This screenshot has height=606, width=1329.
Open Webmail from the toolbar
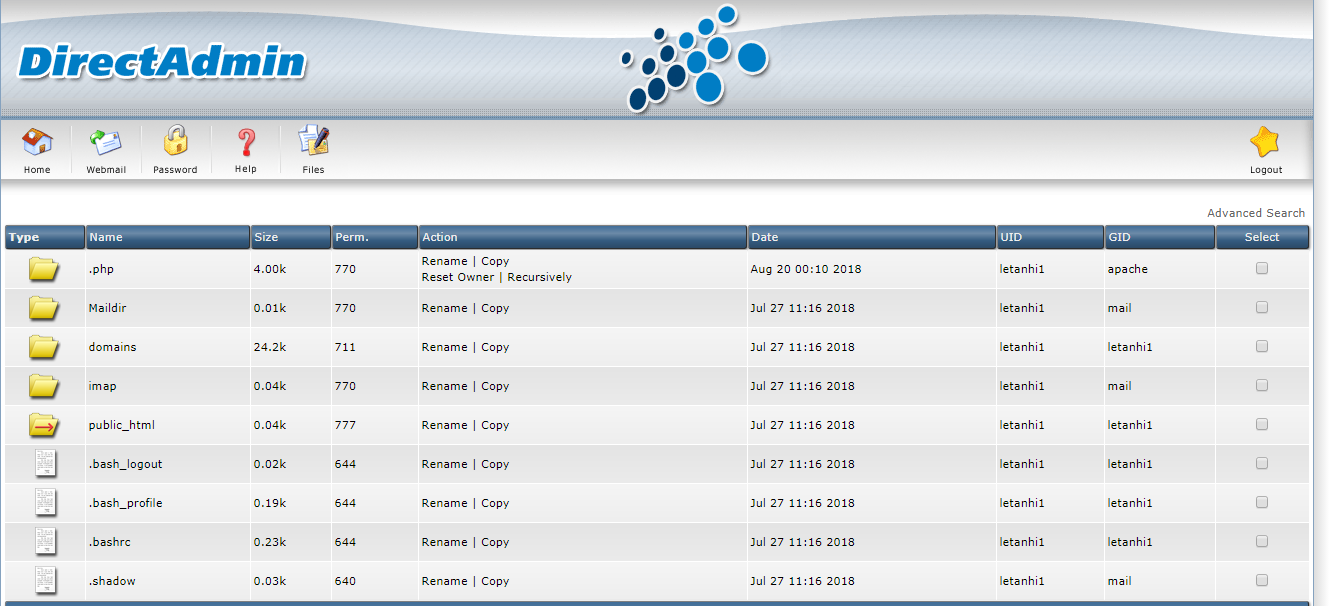pyautogui.click(x=106, y=140)
